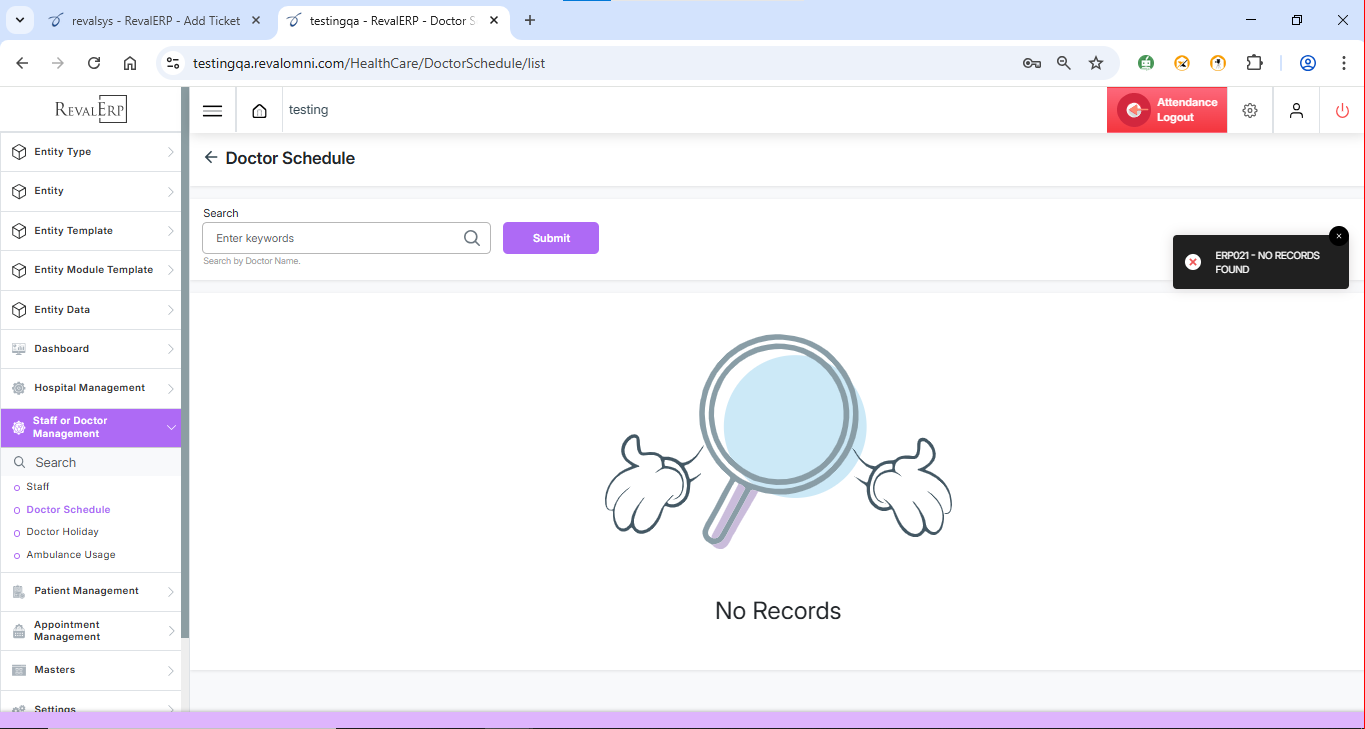This screenshot has height=729, width=1365.
Task: Select the Staff submenu item
Action: (x=38, y=487)
